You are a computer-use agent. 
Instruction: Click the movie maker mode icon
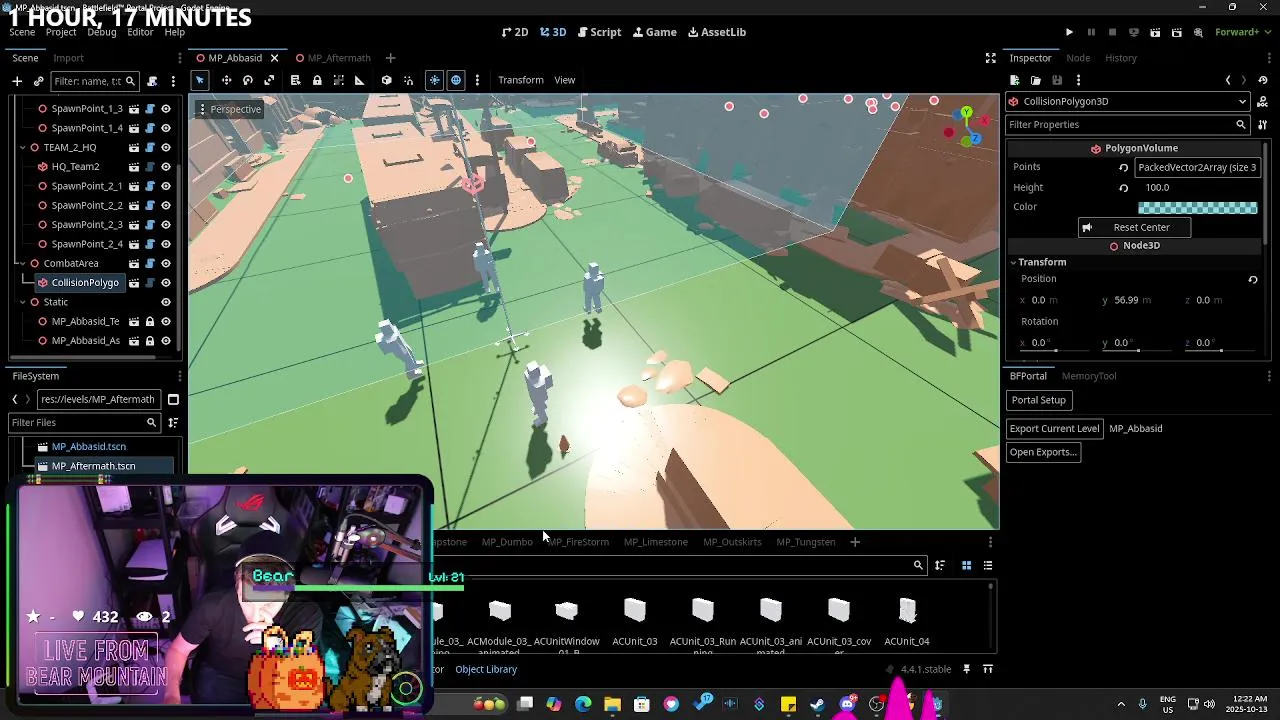(1198, 32)
